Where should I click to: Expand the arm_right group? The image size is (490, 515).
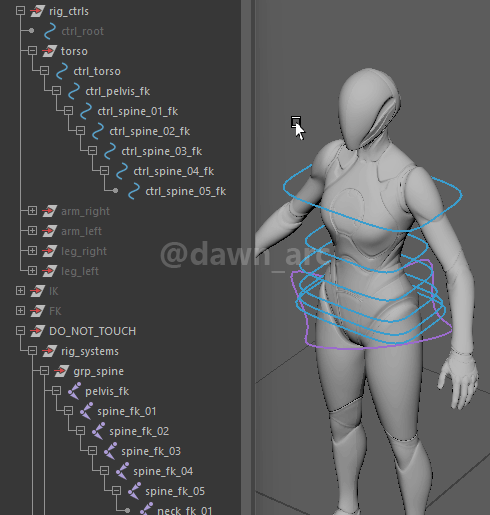click(32, 211)
